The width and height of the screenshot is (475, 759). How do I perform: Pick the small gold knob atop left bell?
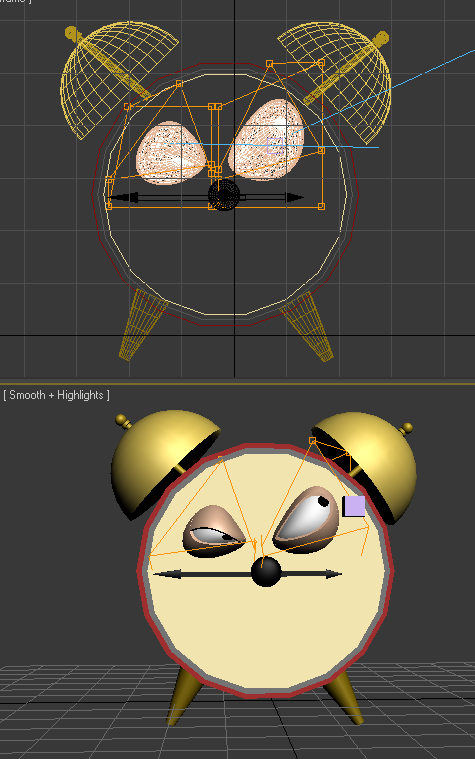tap(123, 421)
